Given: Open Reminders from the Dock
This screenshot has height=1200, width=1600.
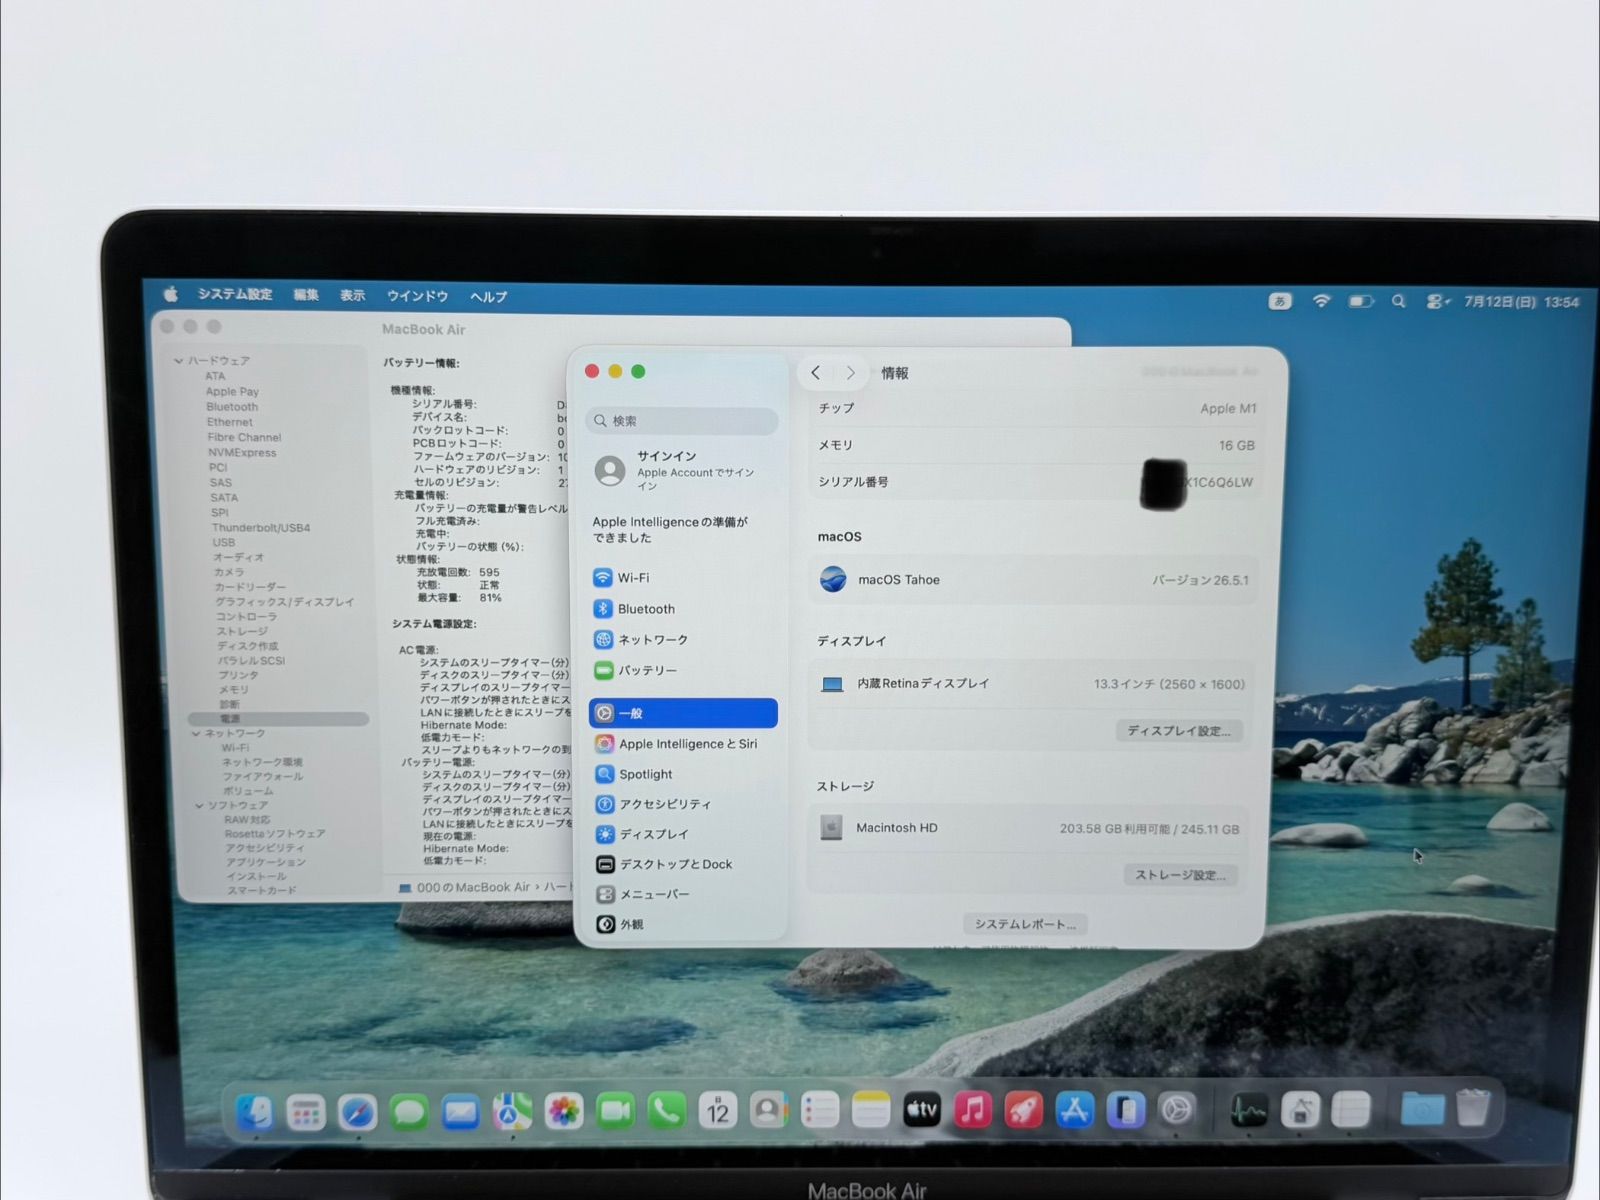Looking at the screenshot, I should tap(820, 1110).
